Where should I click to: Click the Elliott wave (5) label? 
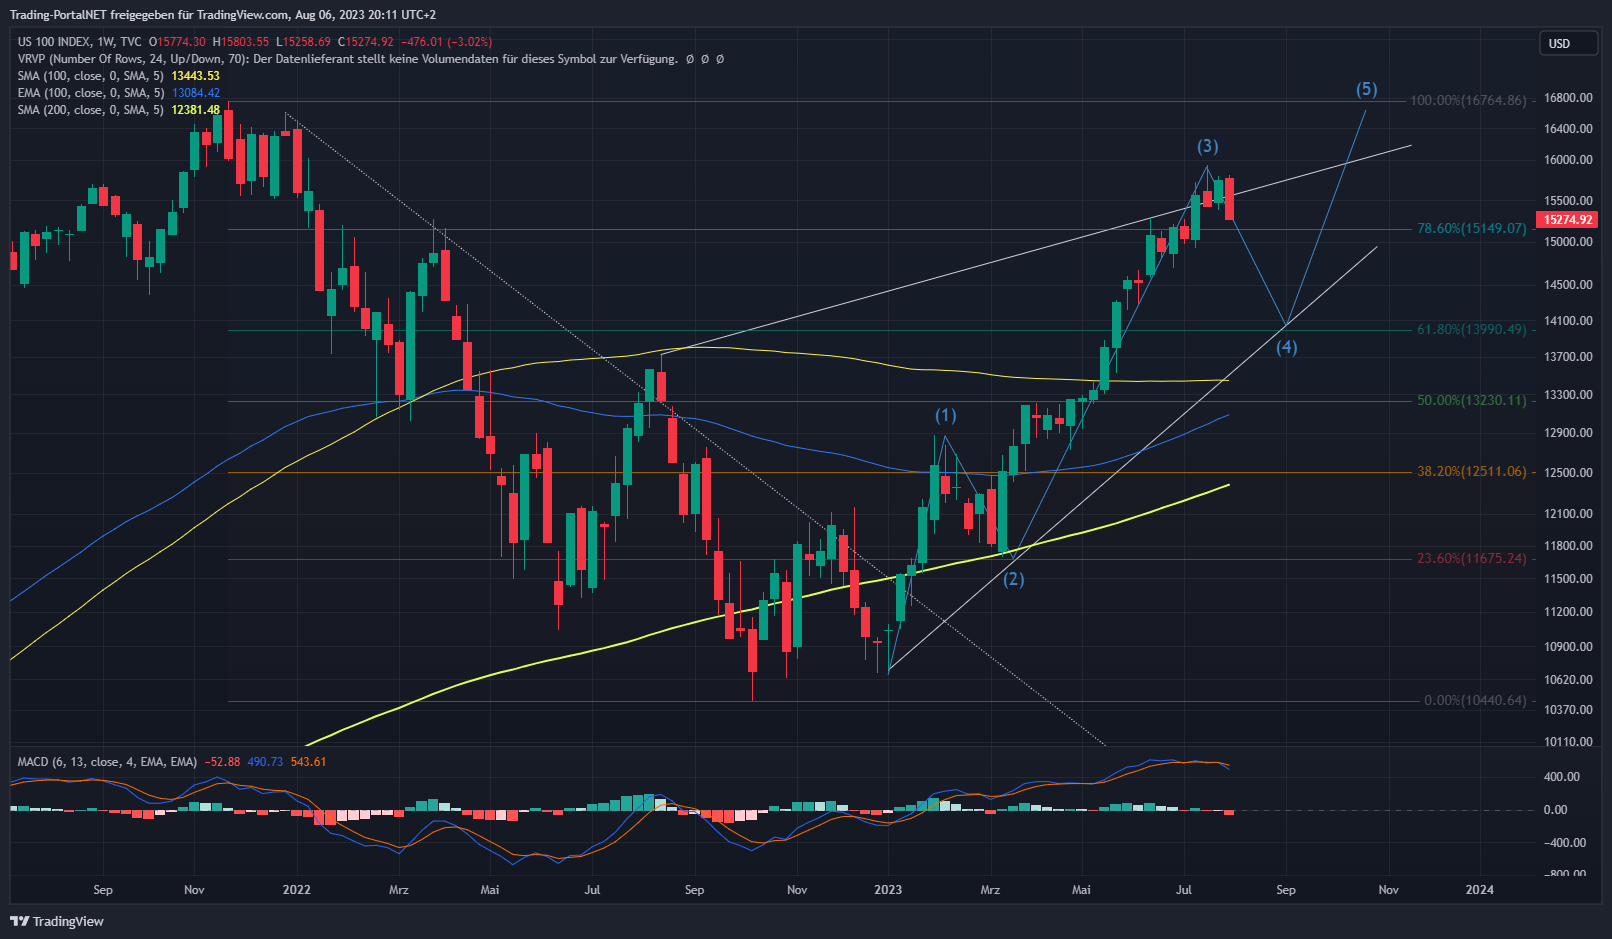[1366, 89]
